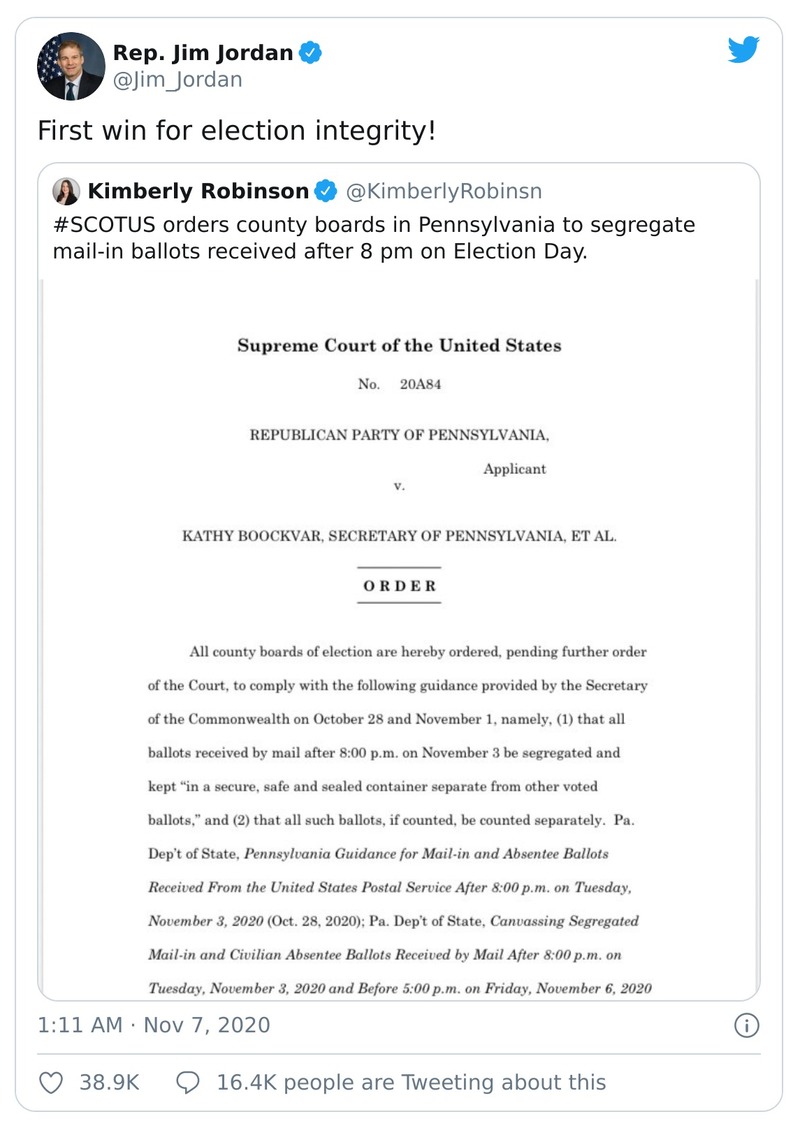Open the 1:11 AM · Nov 7, 2020 timestamp
The height and width of the screenshot is (1135, 800).
pos(154,1026)
